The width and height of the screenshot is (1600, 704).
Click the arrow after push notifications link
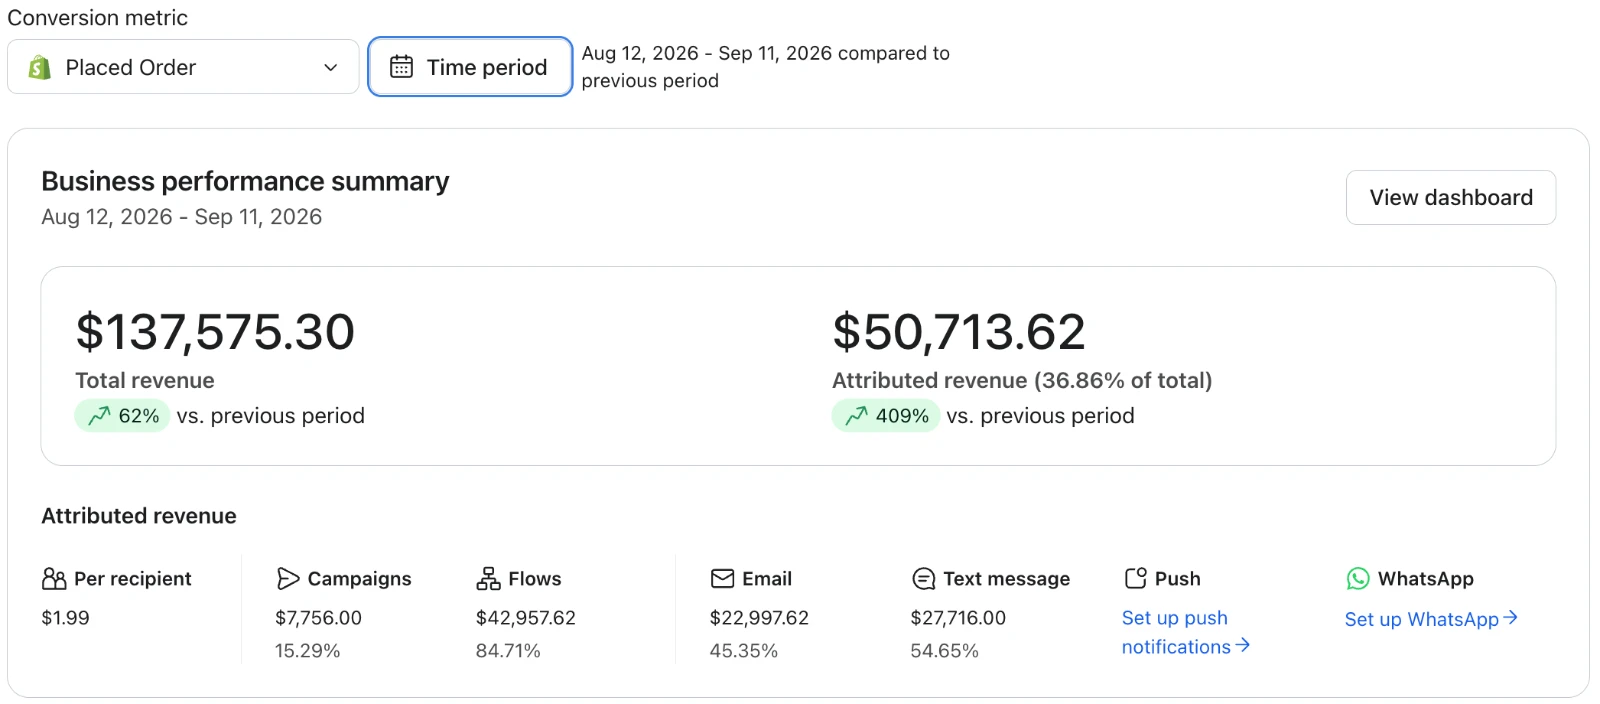1243,646
